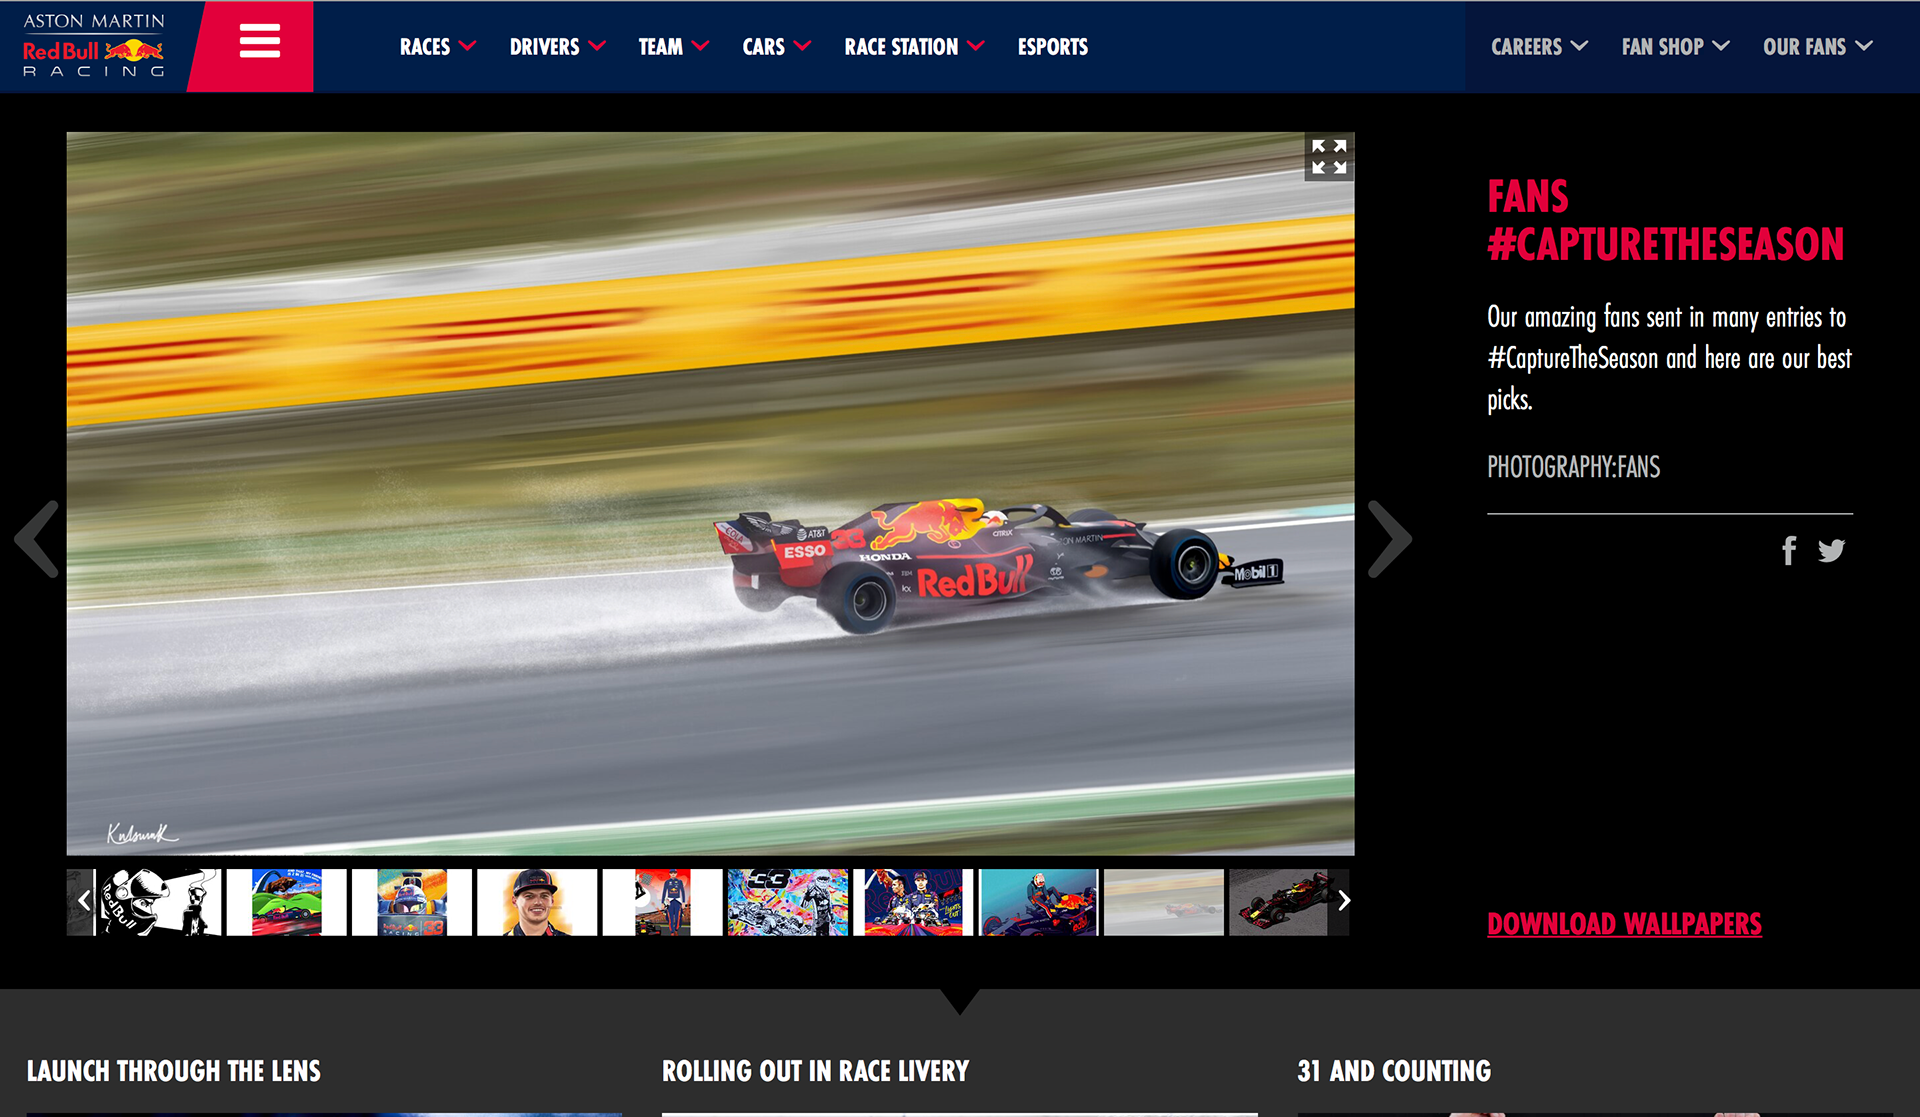Expand the Team dropdown menu
Viewport: 1920px width, 1117px height.
pos(673,47)
